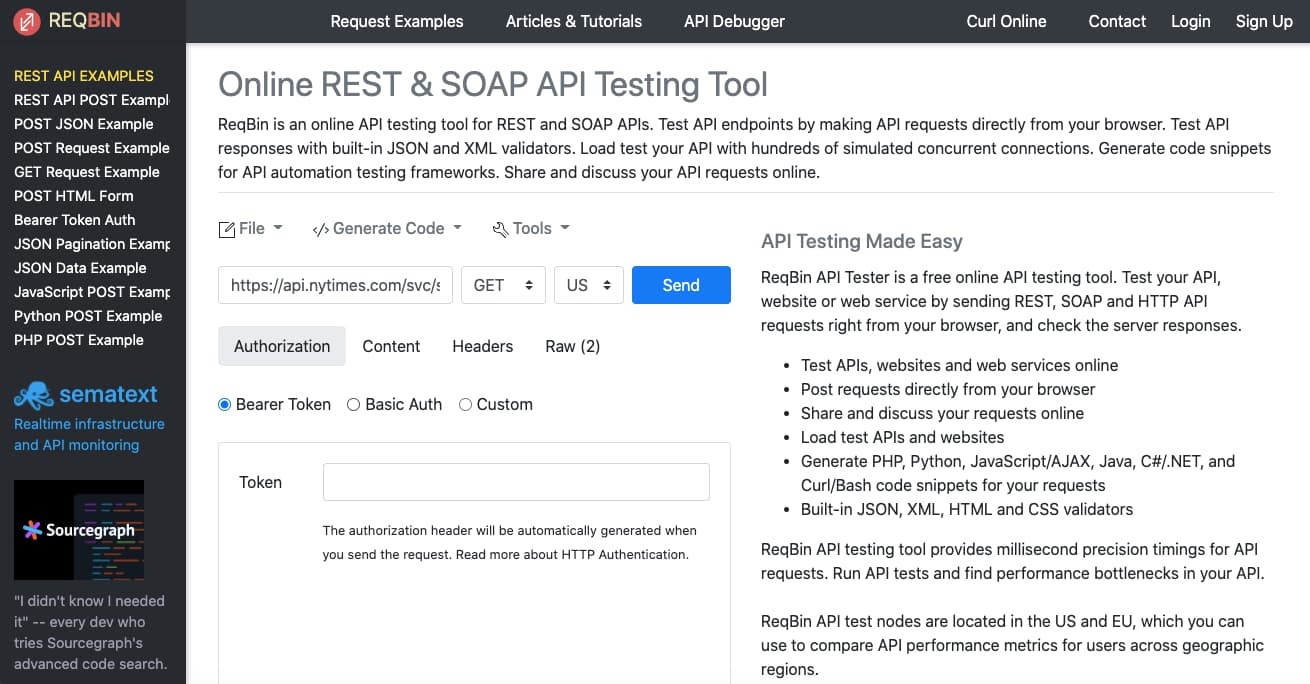Select the Custom authorization radio button

click(x=465, y=405)
